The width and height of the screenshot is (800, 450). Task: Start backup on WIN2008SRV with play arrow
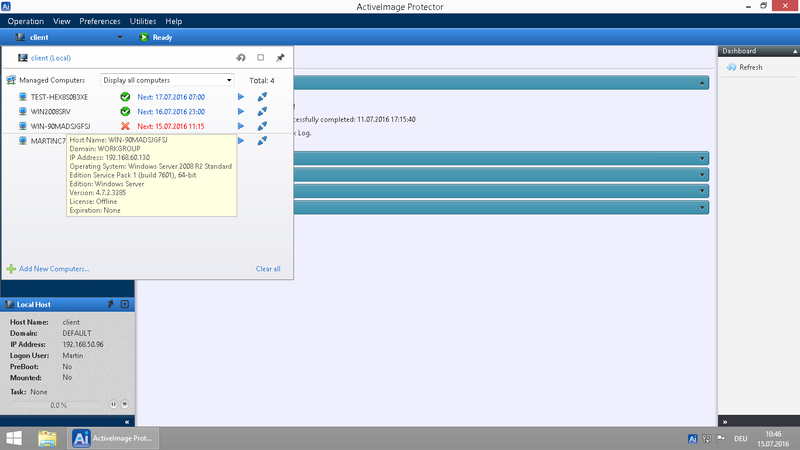click(241, 111)
